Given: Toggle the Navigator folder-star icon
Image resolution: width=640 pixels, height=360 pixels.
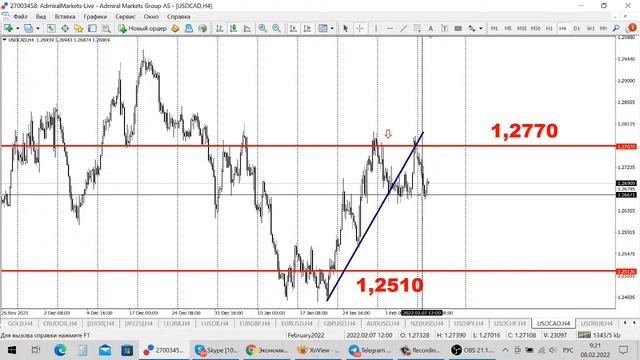Looking at the screenshot, I should pyautogui.click(x=78, y=28).
